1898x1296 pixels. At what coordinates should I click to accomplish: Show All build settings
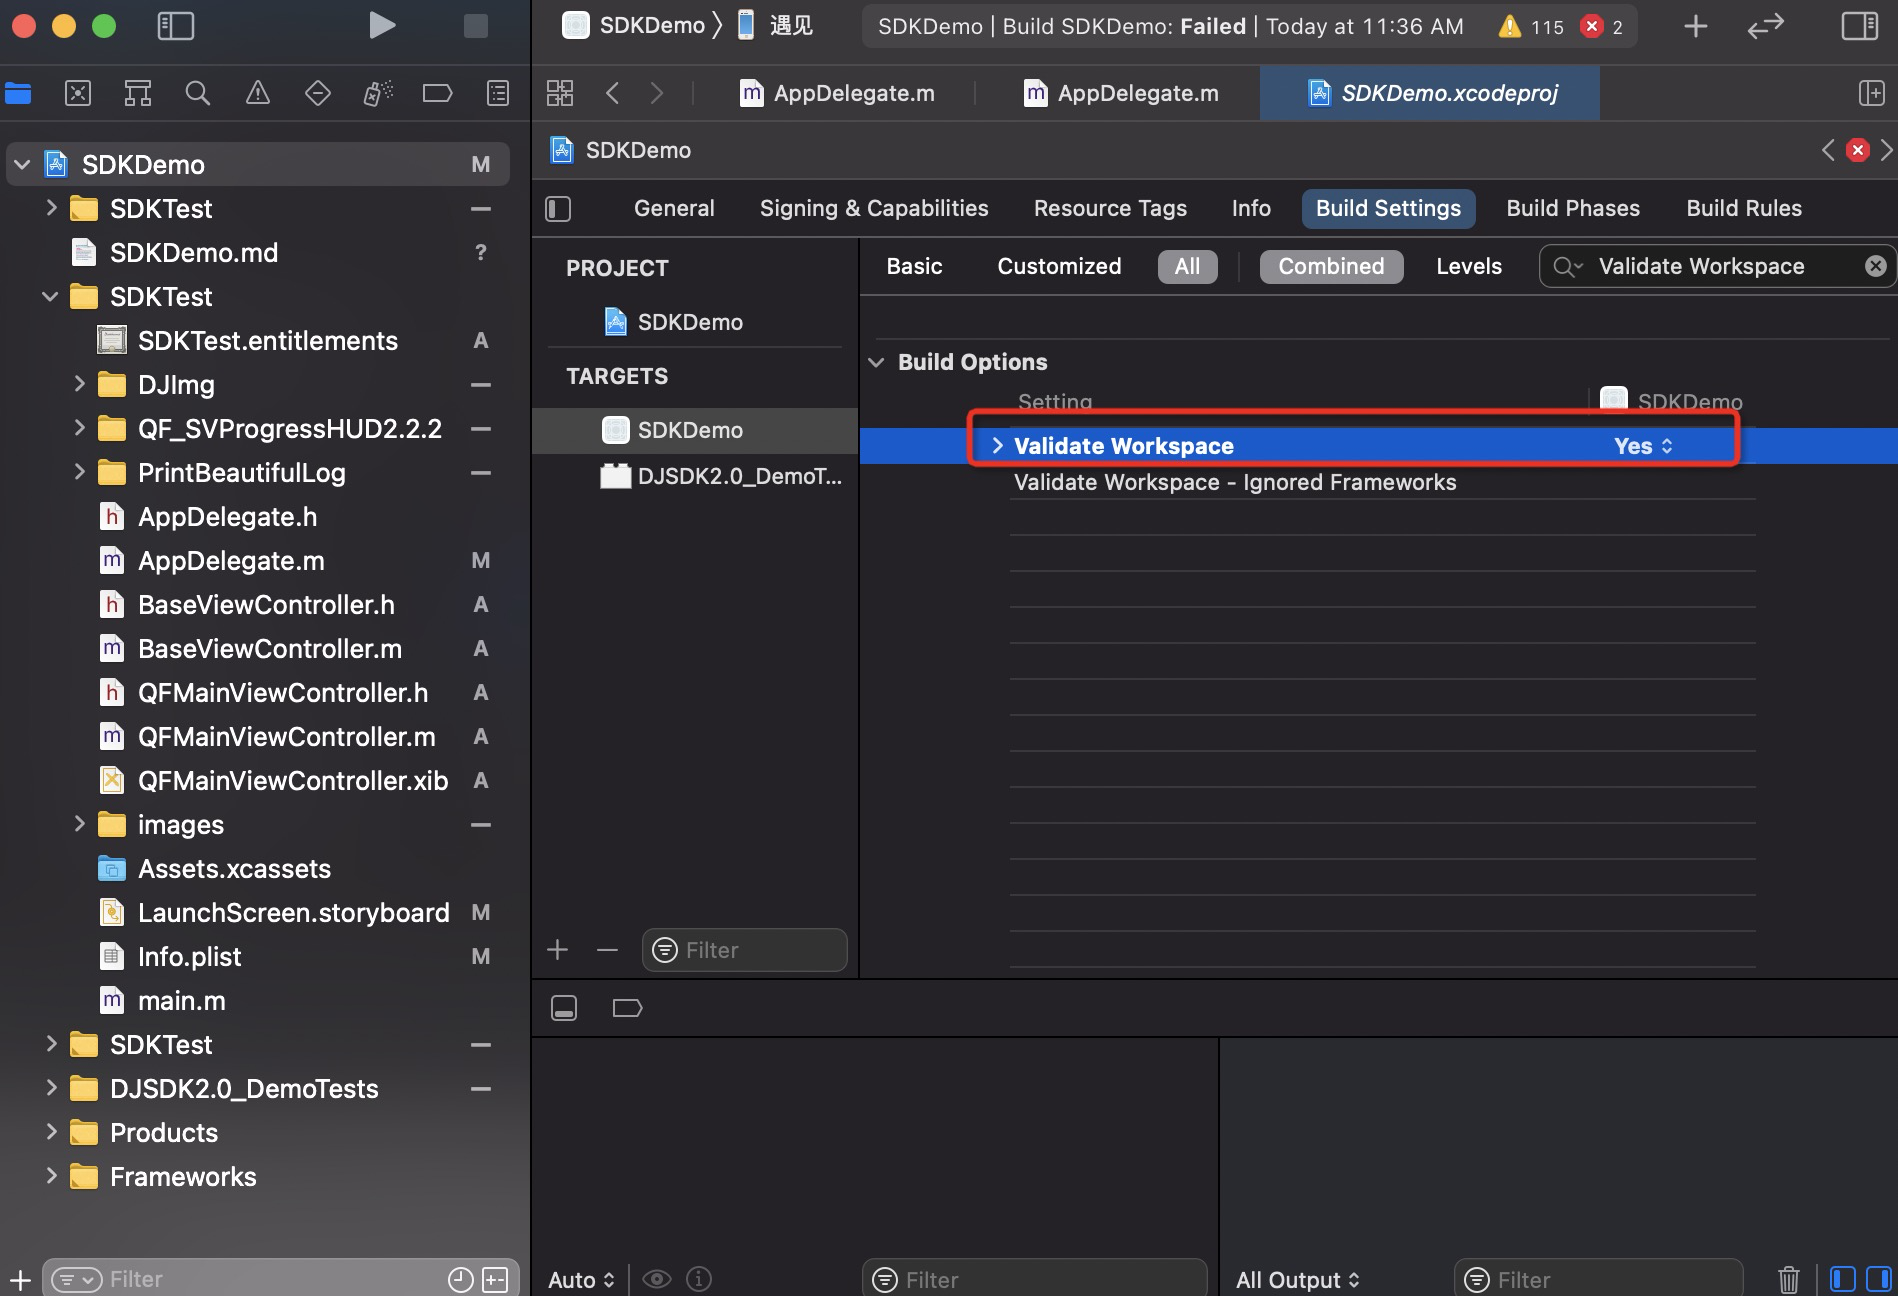1187,266
